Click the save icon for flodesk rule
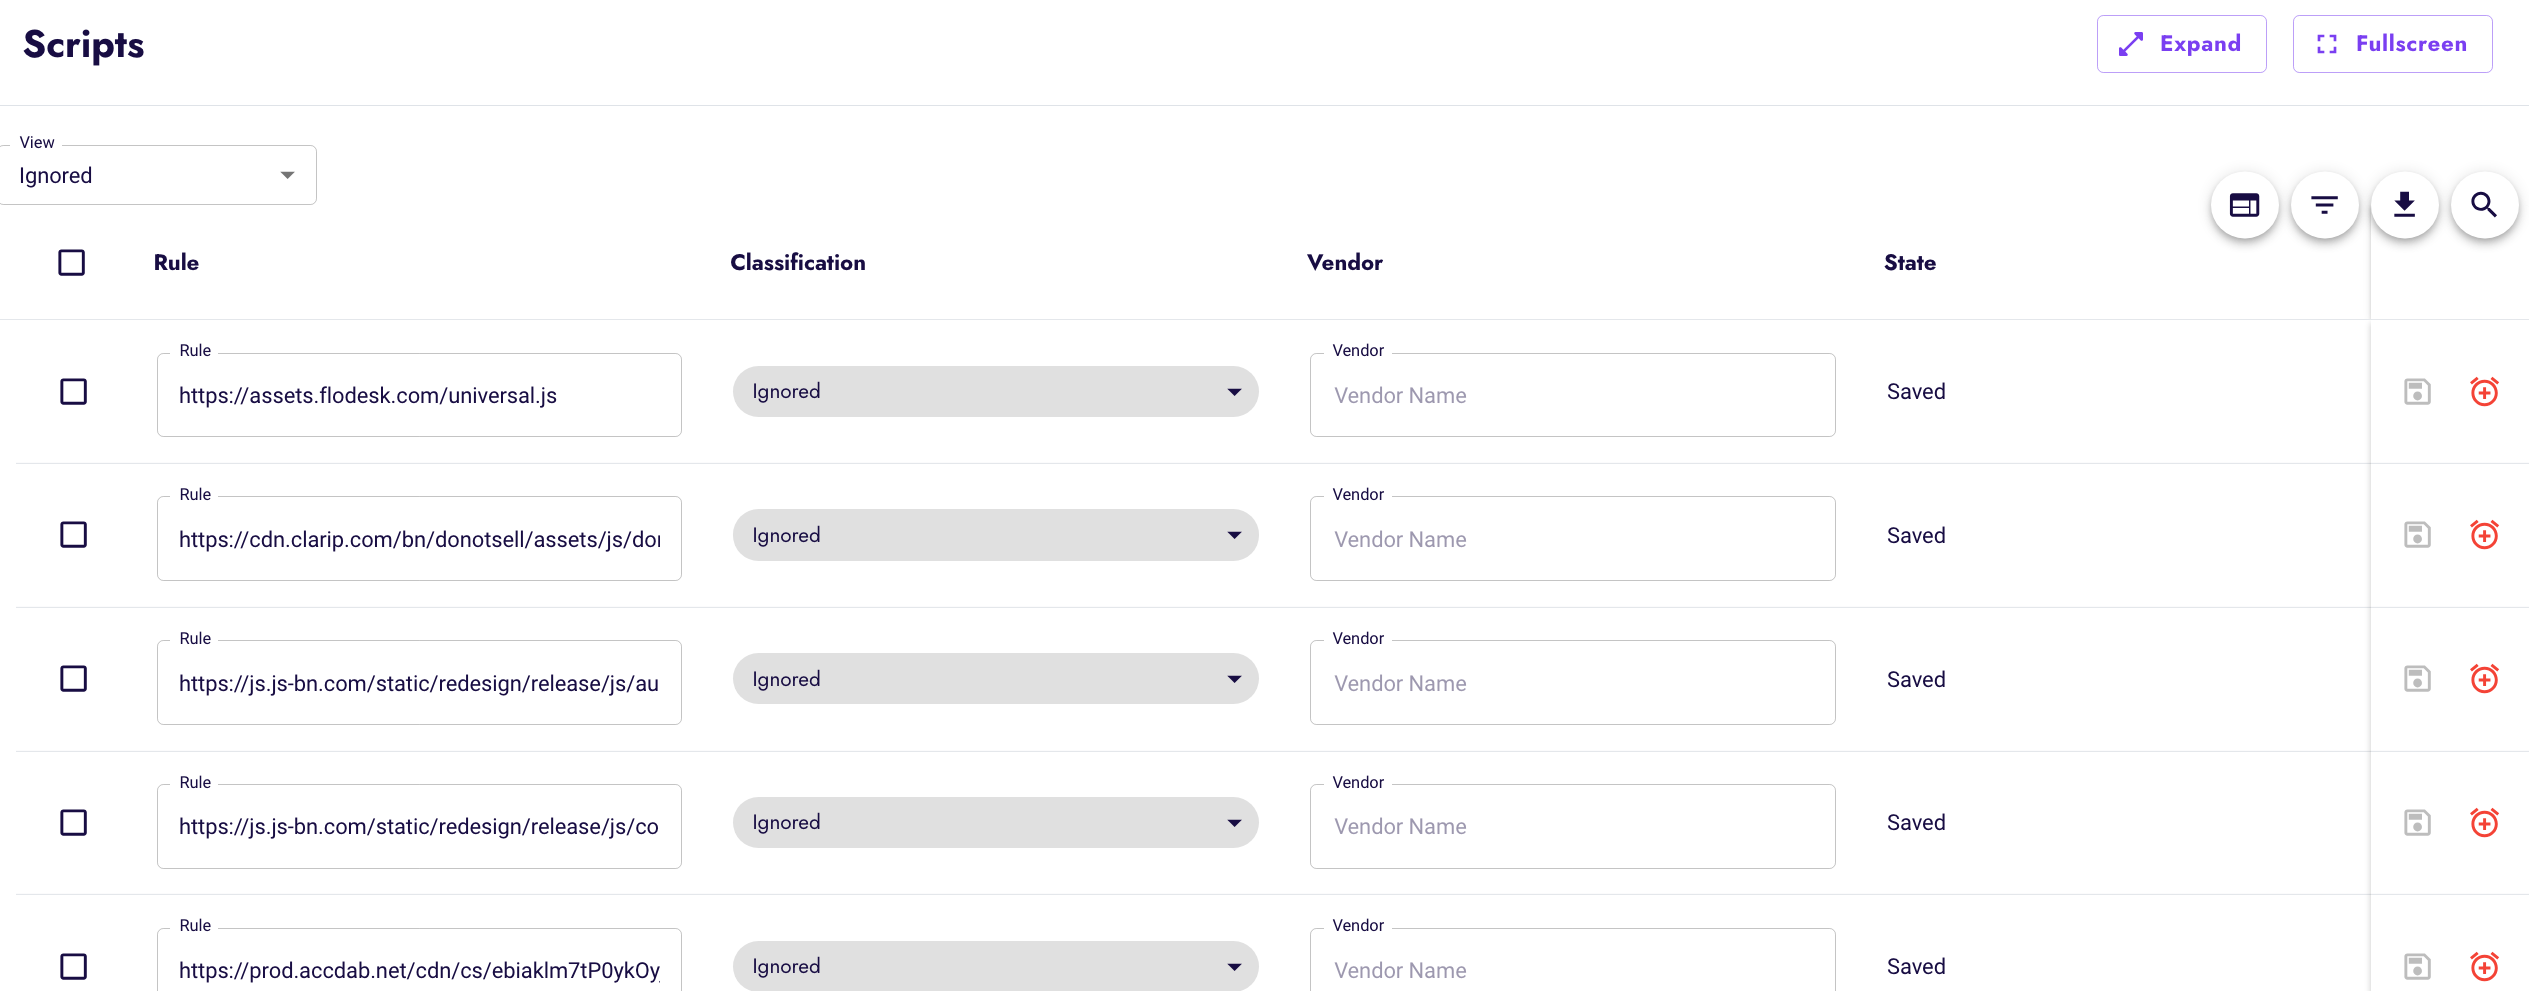The width and height of the screenshot is (2529, 991). tap(2417, 392)
